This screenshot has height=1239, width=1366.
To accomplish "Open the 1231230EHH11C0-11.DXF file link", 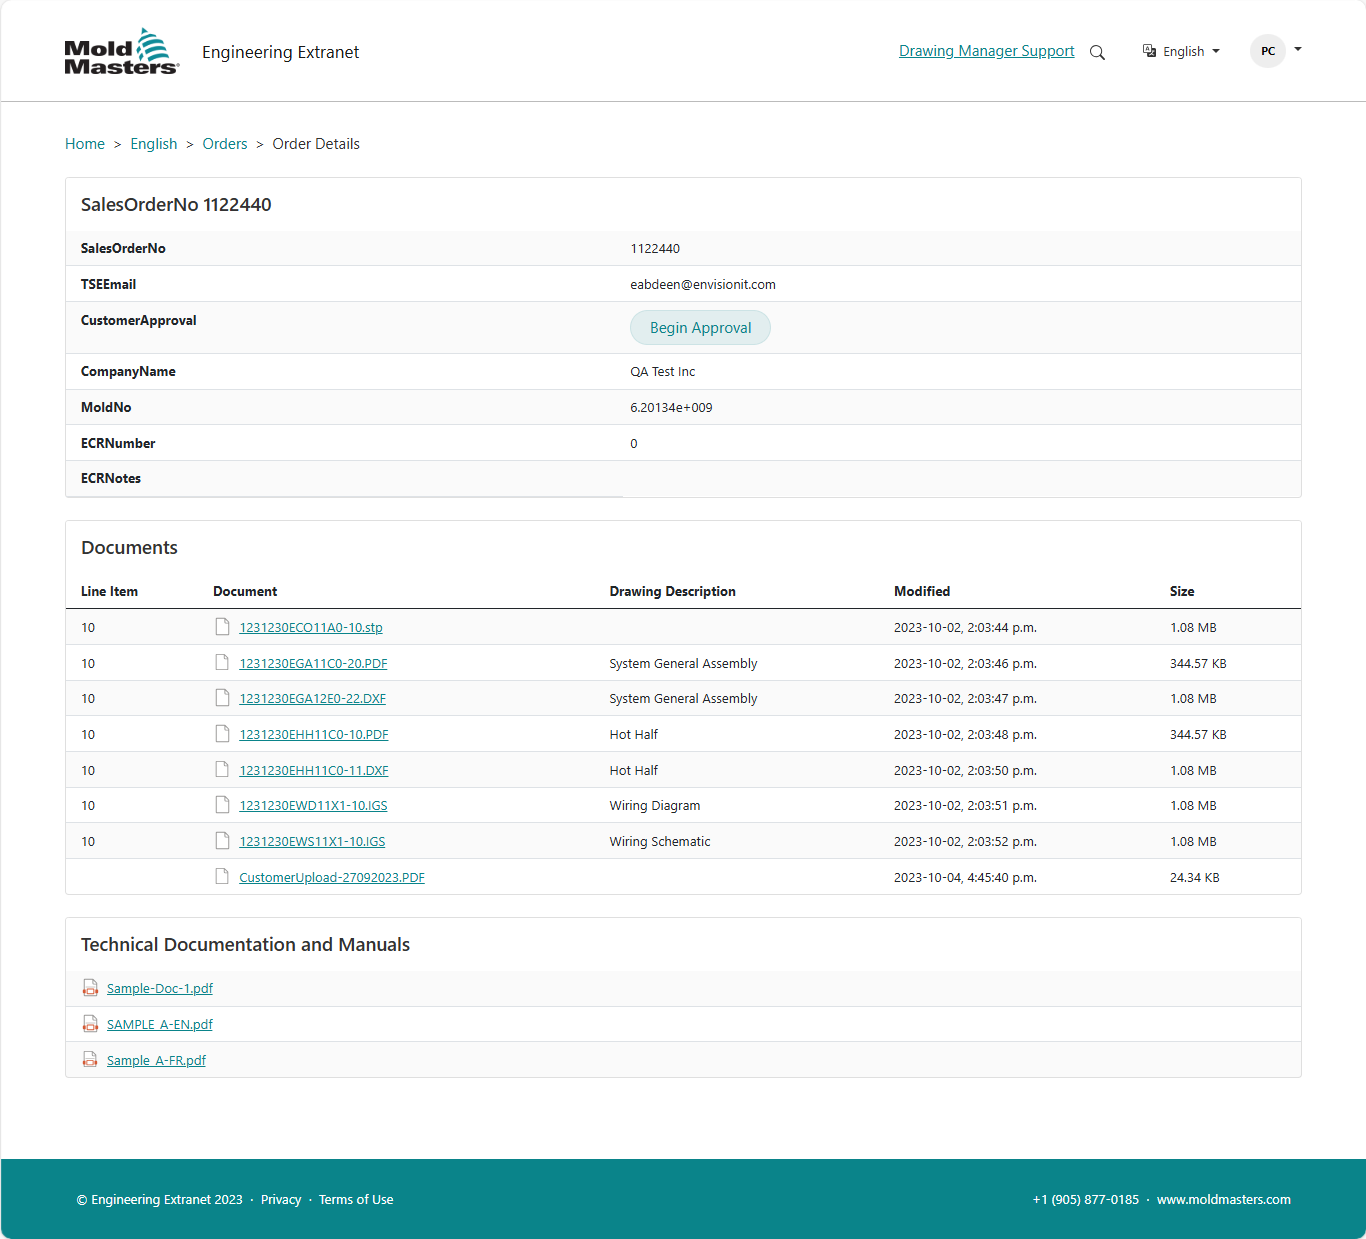I will point(314,770).
